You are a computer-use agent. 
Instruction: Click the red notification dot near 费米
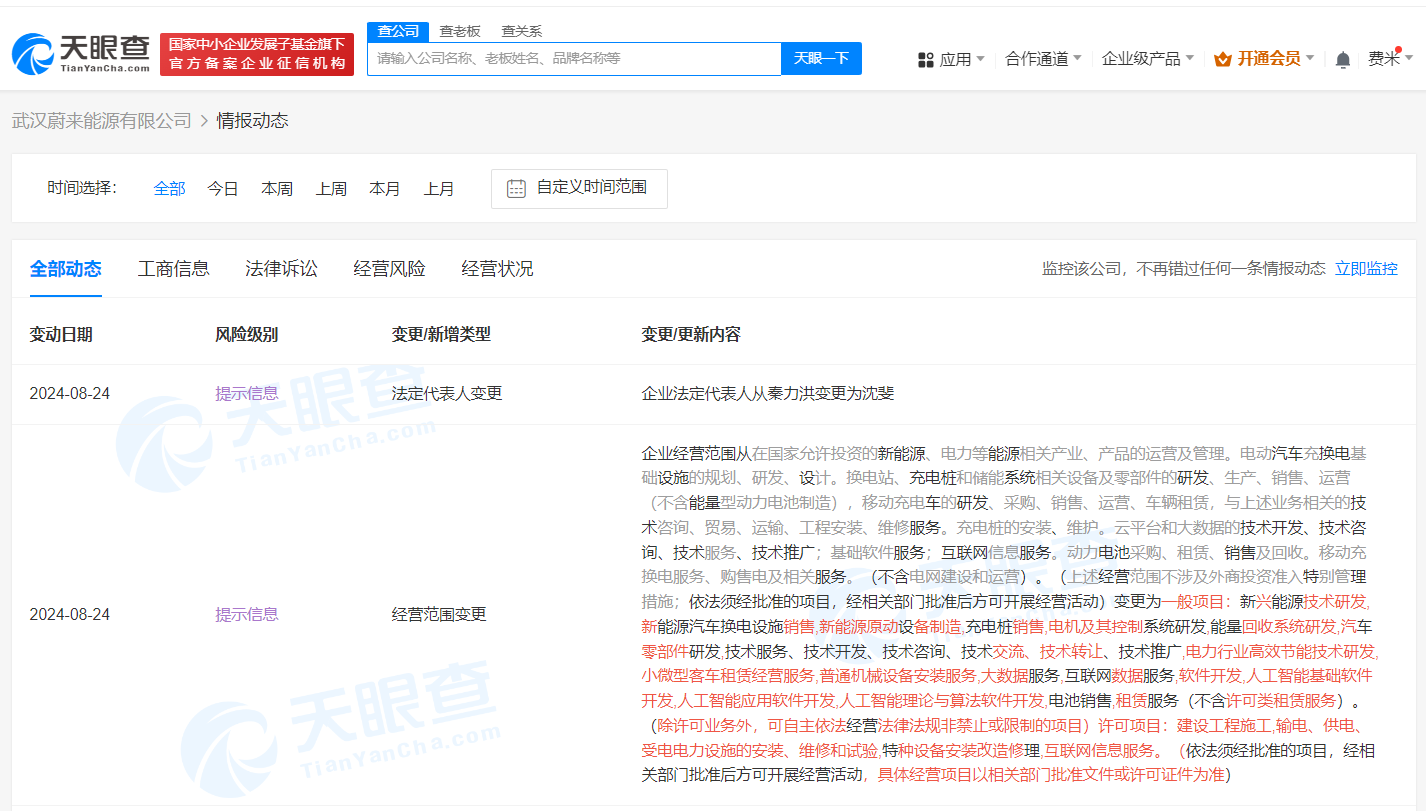pyautogui.click(x=1398, y=49)
